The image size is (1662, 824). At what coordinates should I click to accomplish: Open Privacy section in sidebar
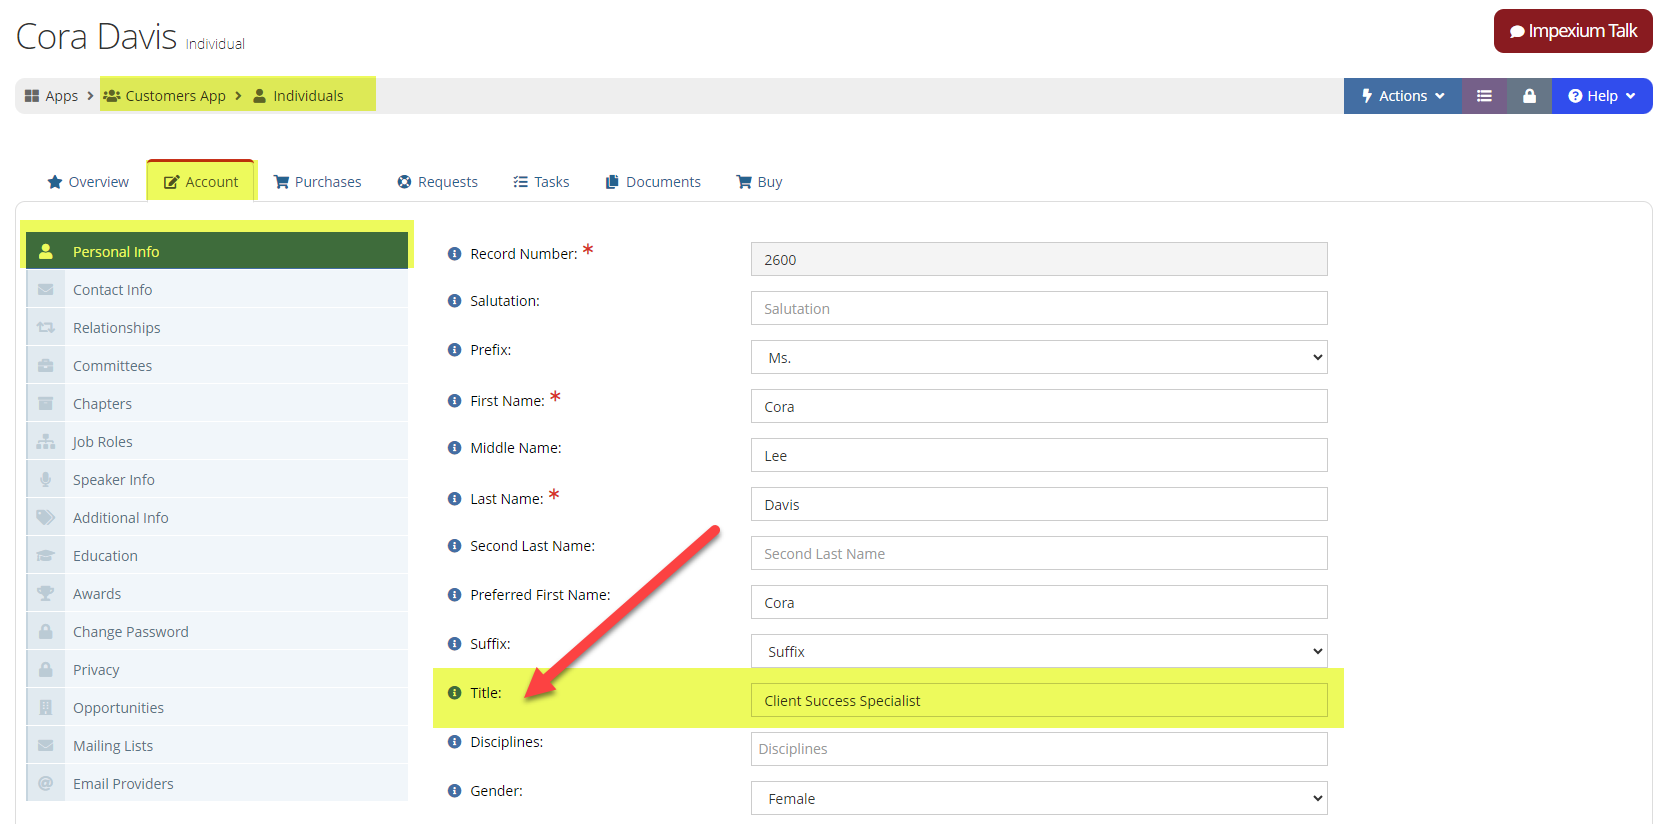[217, 670]
